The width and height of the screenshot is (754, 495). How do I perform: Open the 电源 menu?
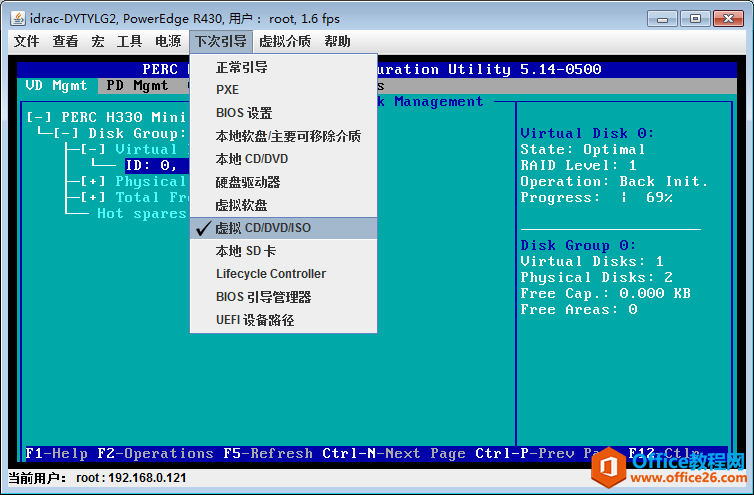(168, 41)
